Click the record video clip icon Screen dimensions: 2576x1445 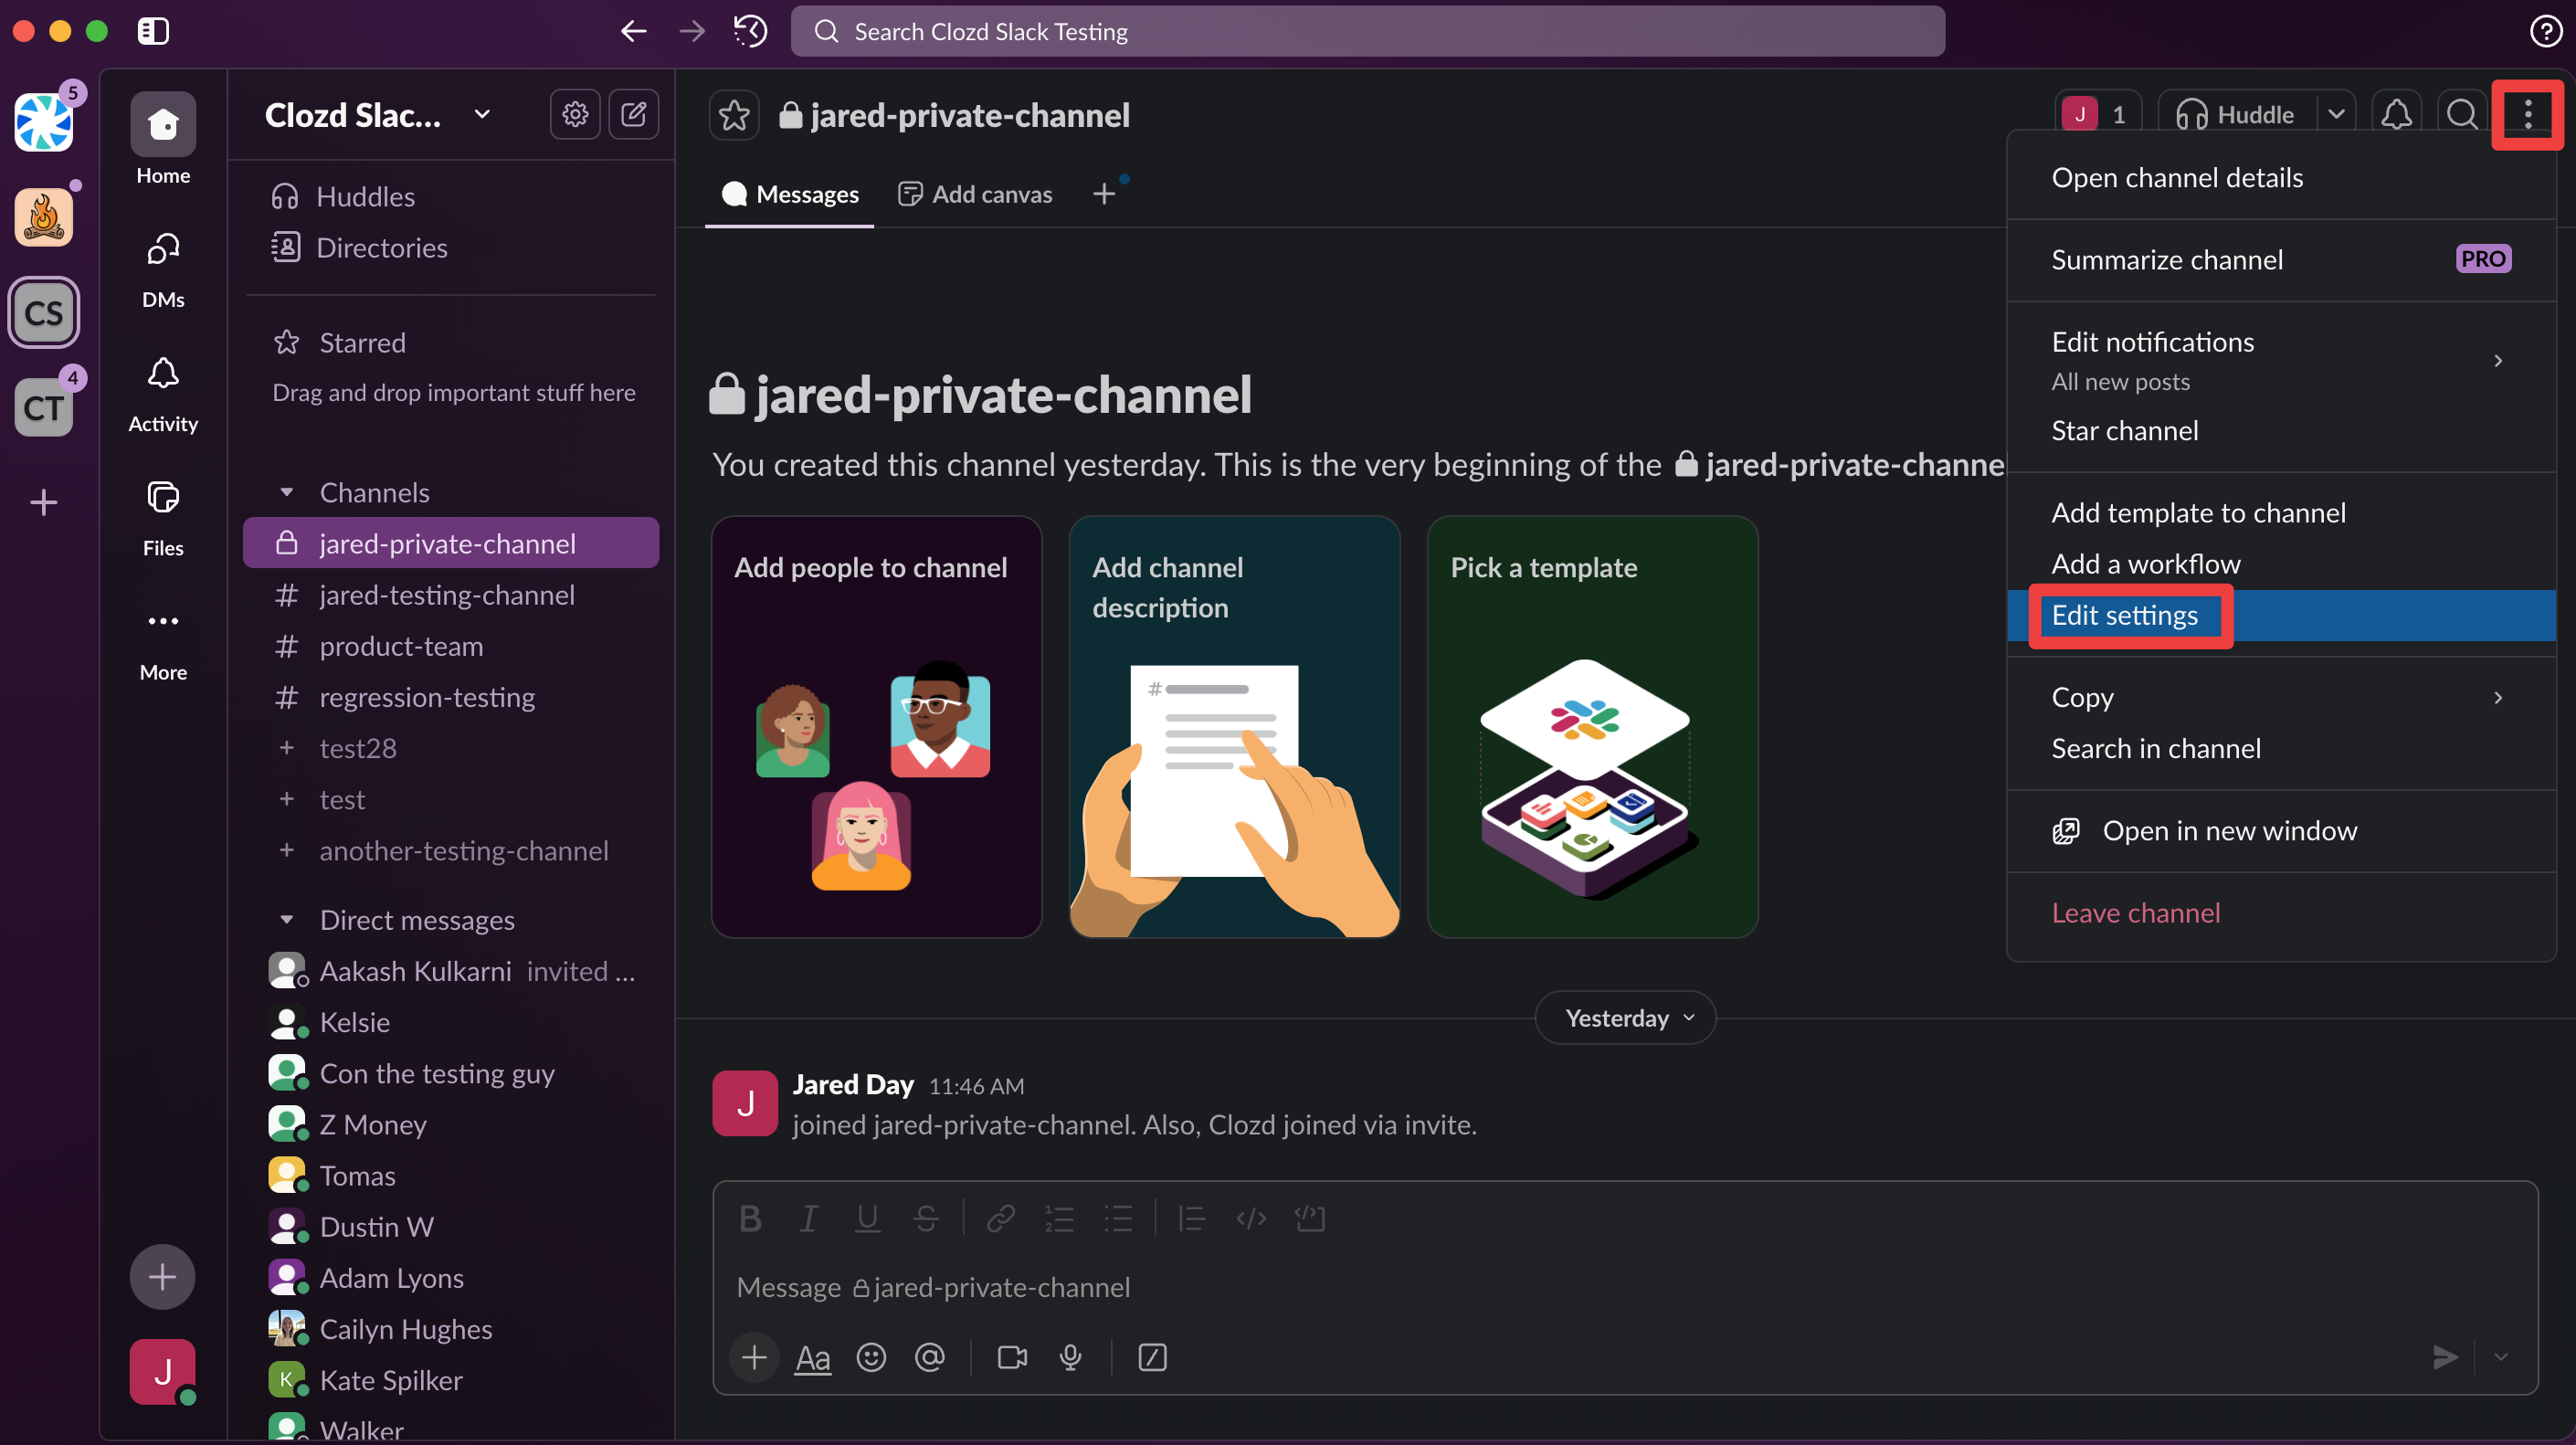click(1012, 1357)
